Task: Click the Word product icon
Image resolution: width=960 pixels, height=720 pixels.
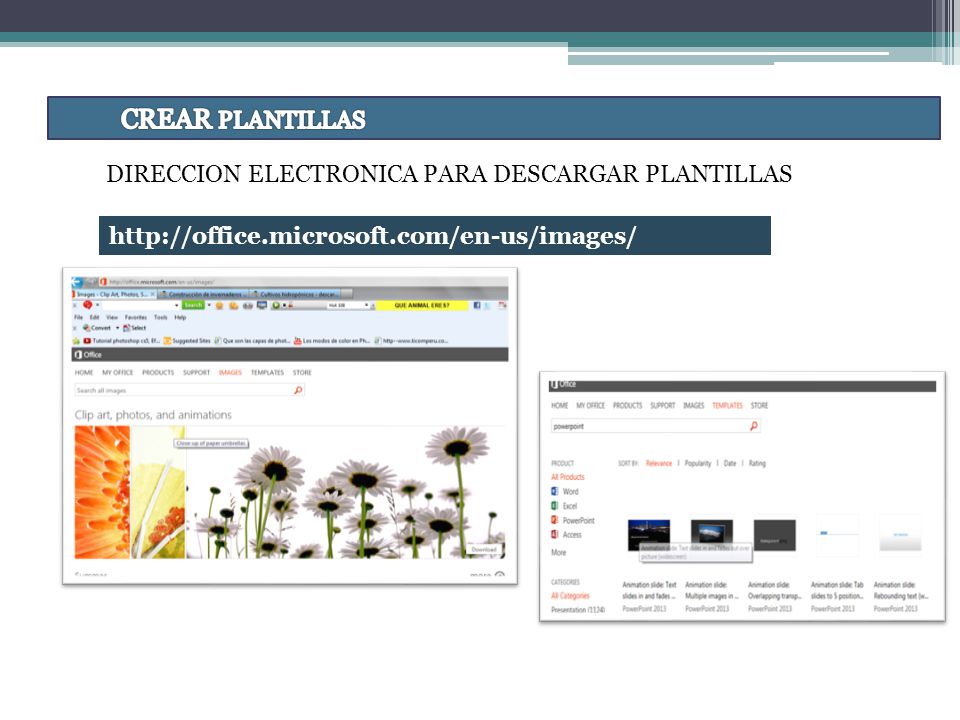Action: pyautogui.click(x=555, y=491)
